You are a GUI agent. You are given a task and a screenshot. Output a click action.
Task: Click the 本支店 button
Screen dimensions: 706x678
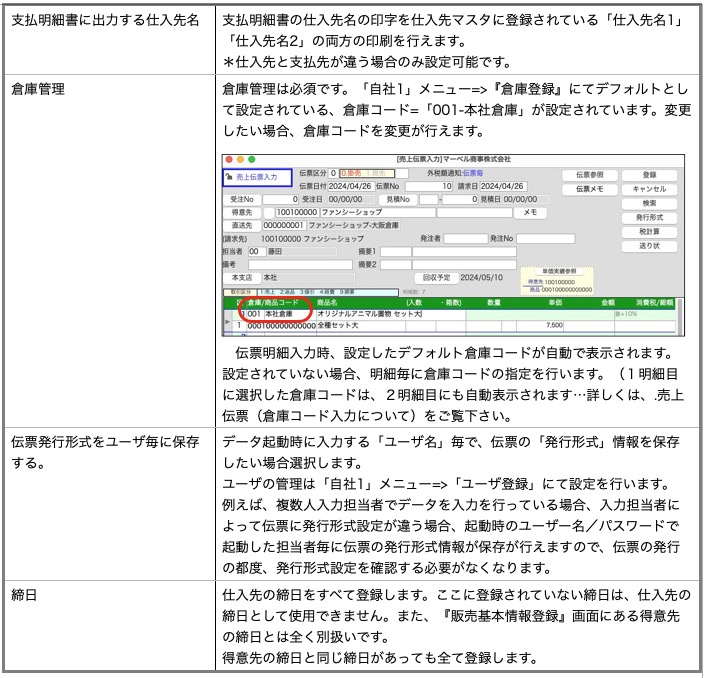point(241,277)
